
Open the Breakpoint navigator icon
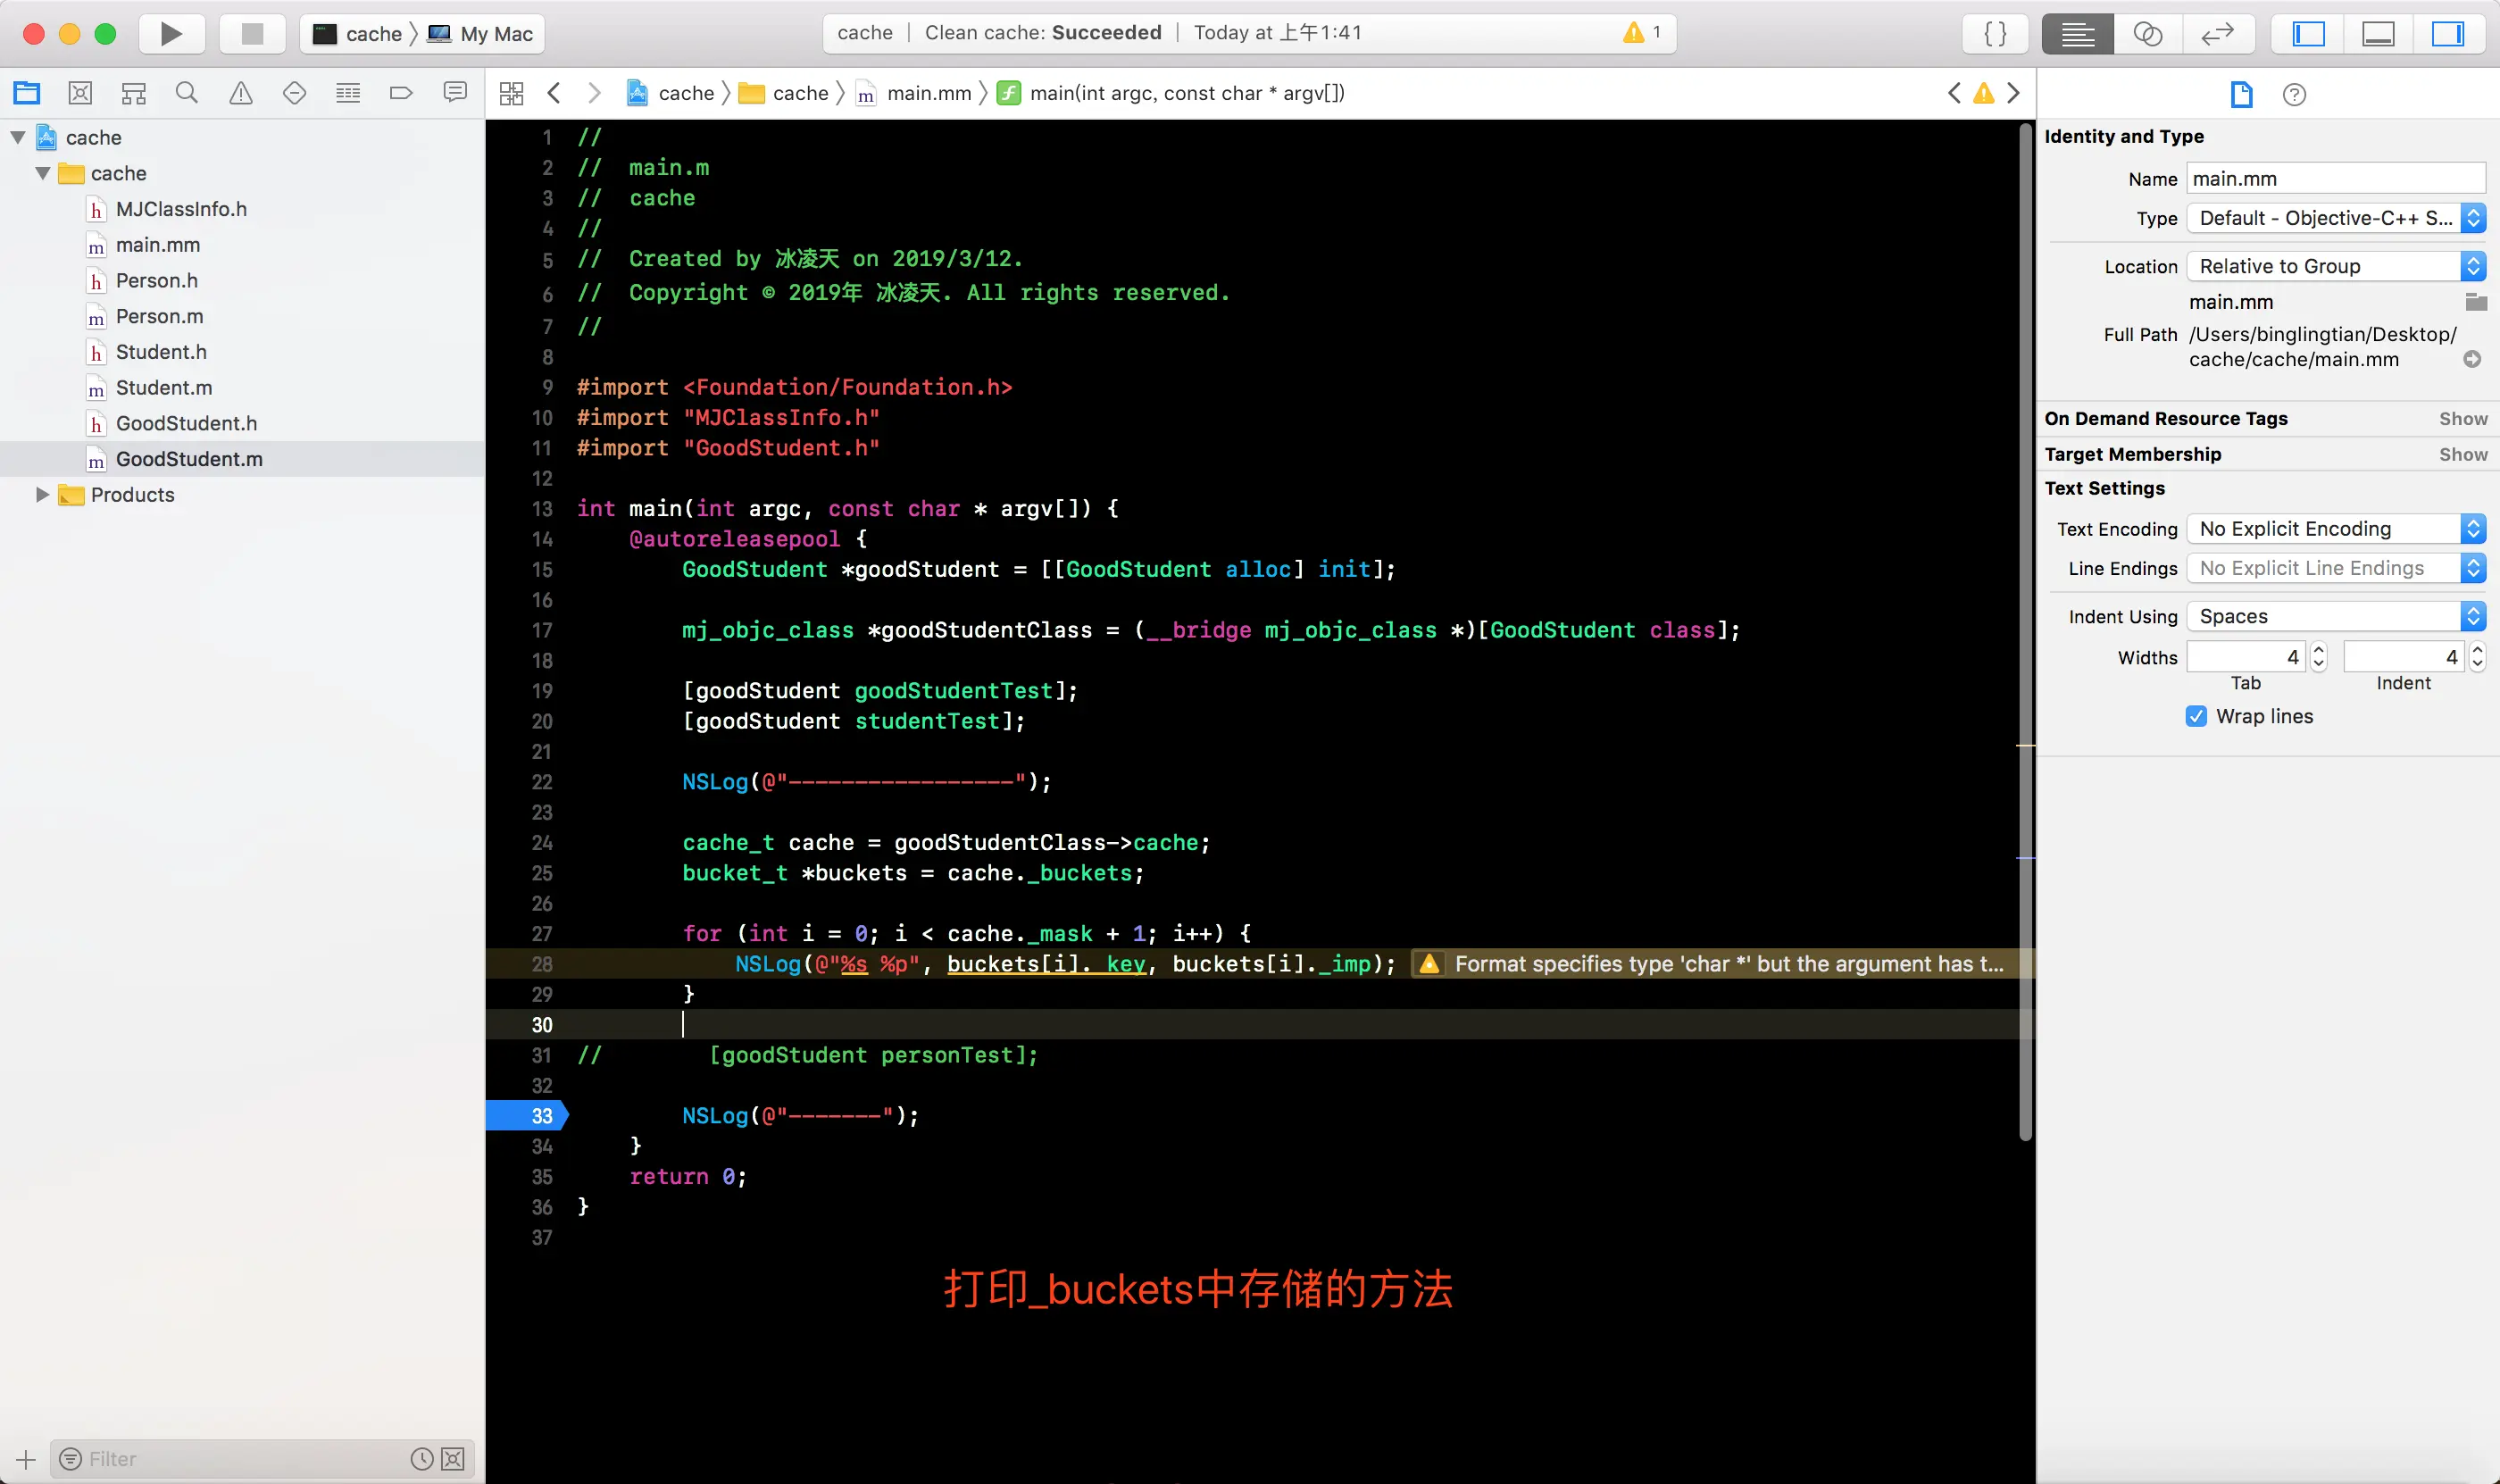(x=401, y=93)
